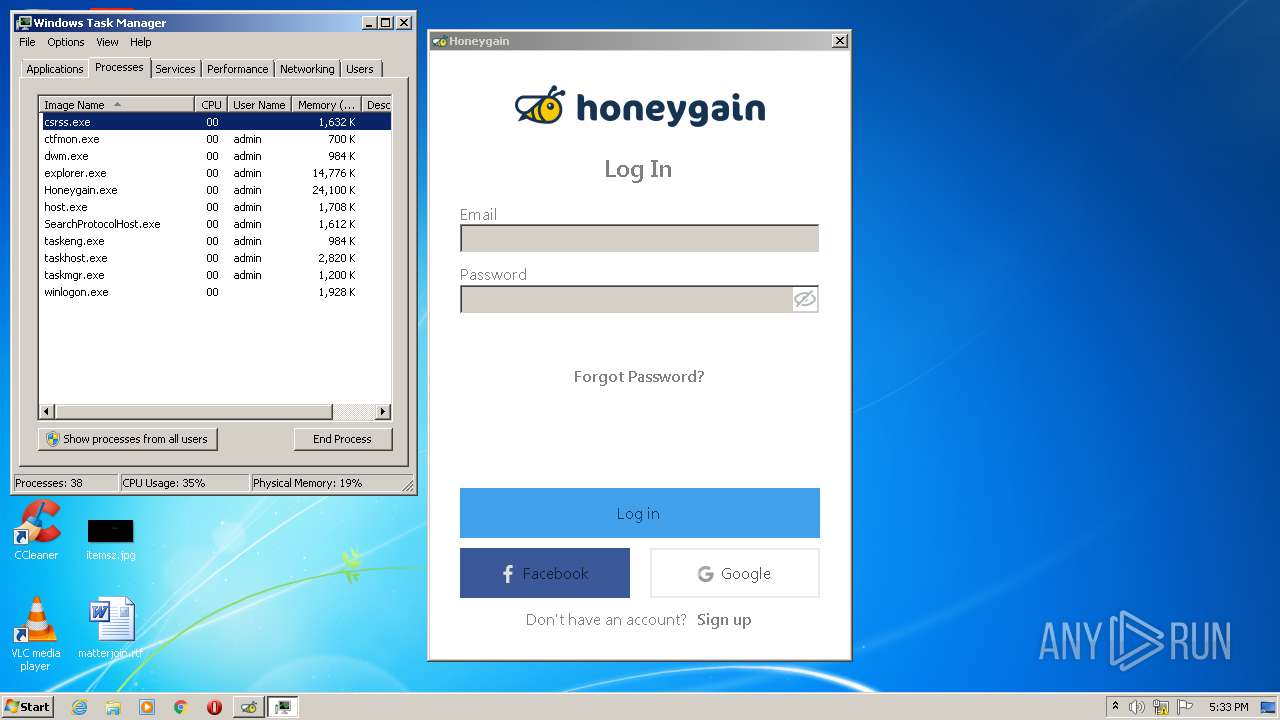1280x720 pixels.
Task: Click the Task Manager title bar icon
Action: pos(24,22)
